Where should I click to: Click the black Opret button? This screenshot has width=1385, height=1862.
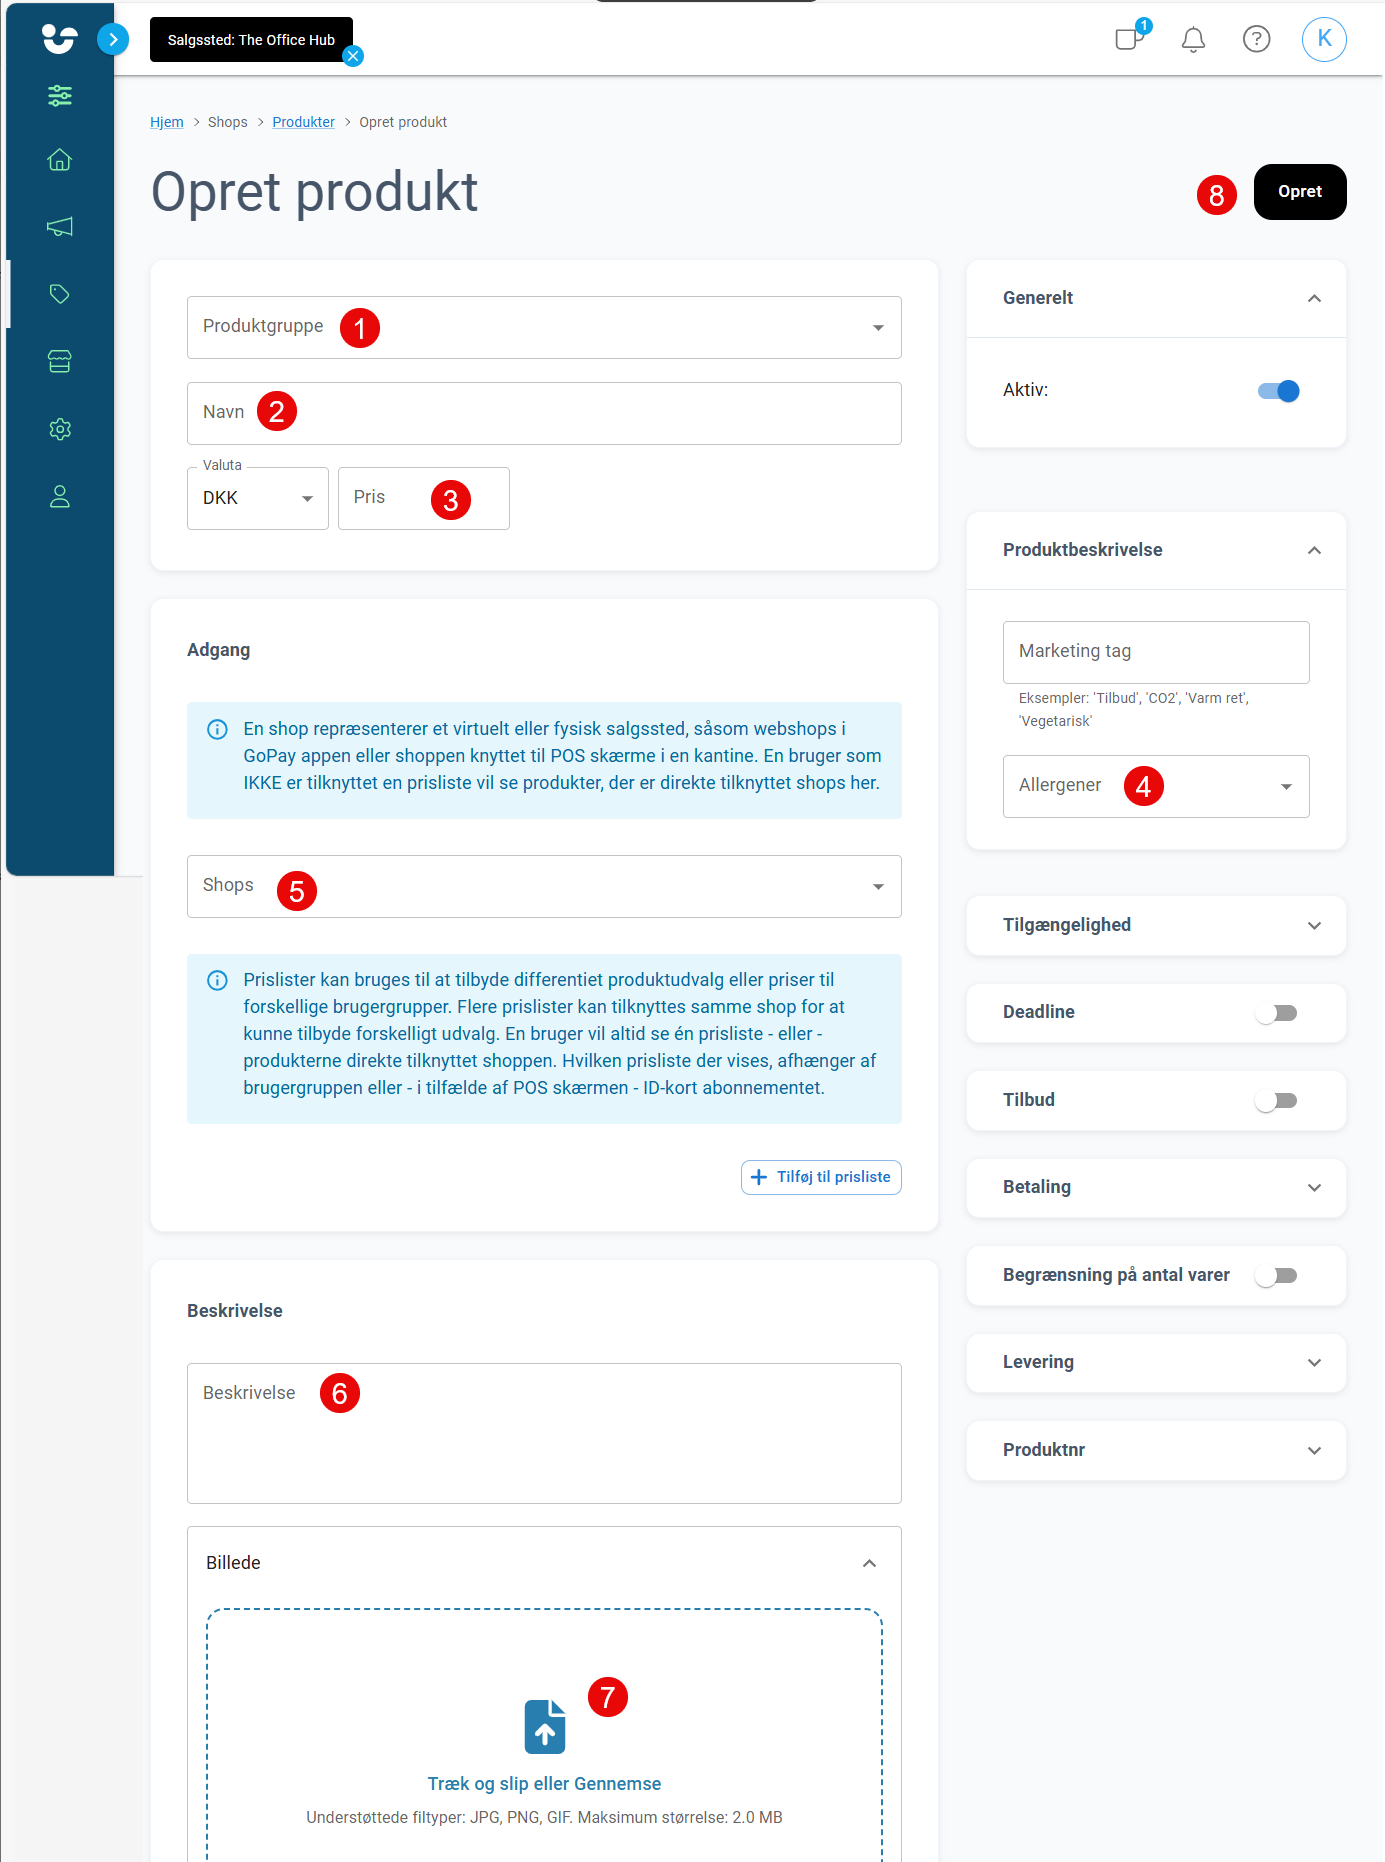point(1300,192)
